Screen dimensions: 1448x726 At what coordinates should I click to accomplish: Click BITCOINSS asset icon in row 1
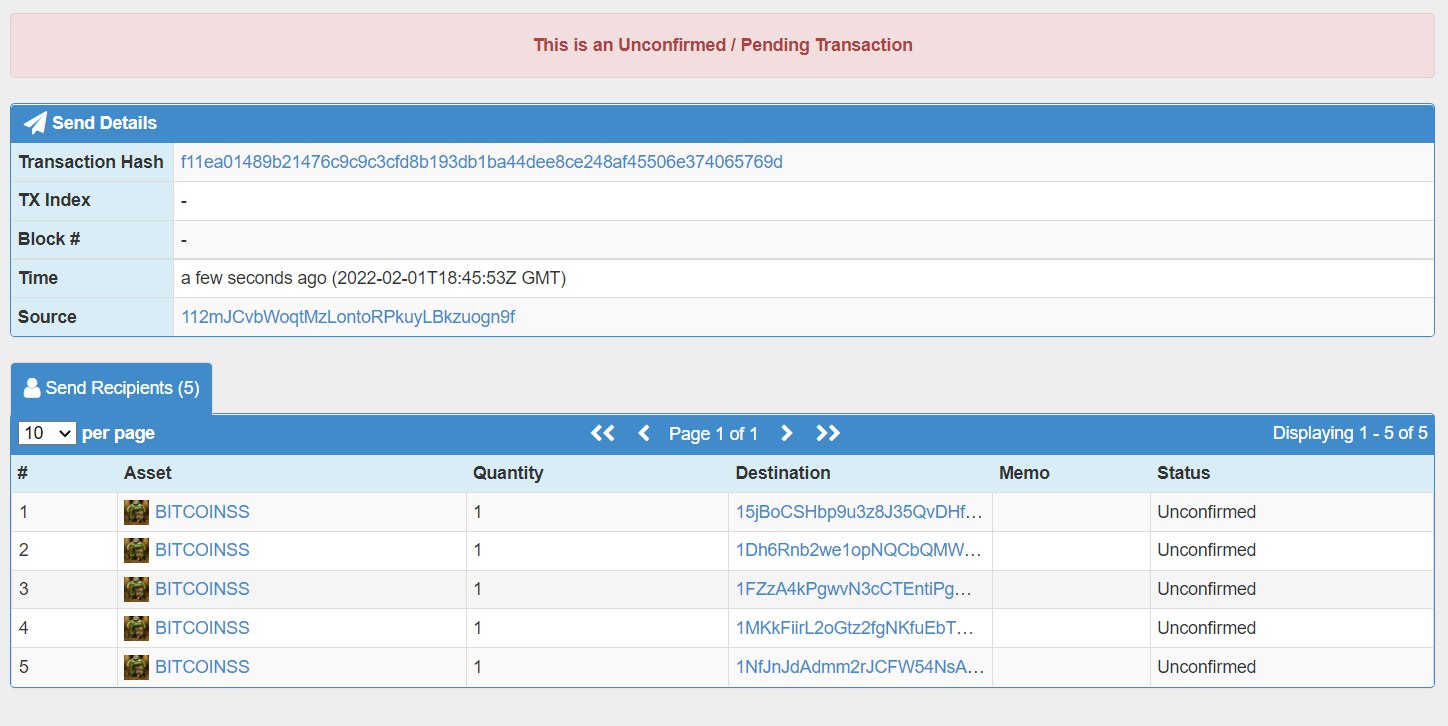pos(136,512)
